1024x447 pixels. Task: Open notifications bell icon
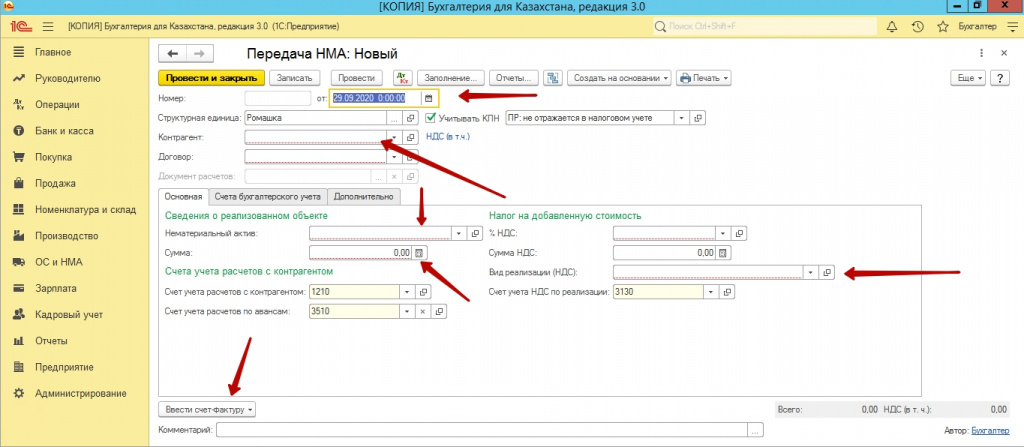(891, 27)
